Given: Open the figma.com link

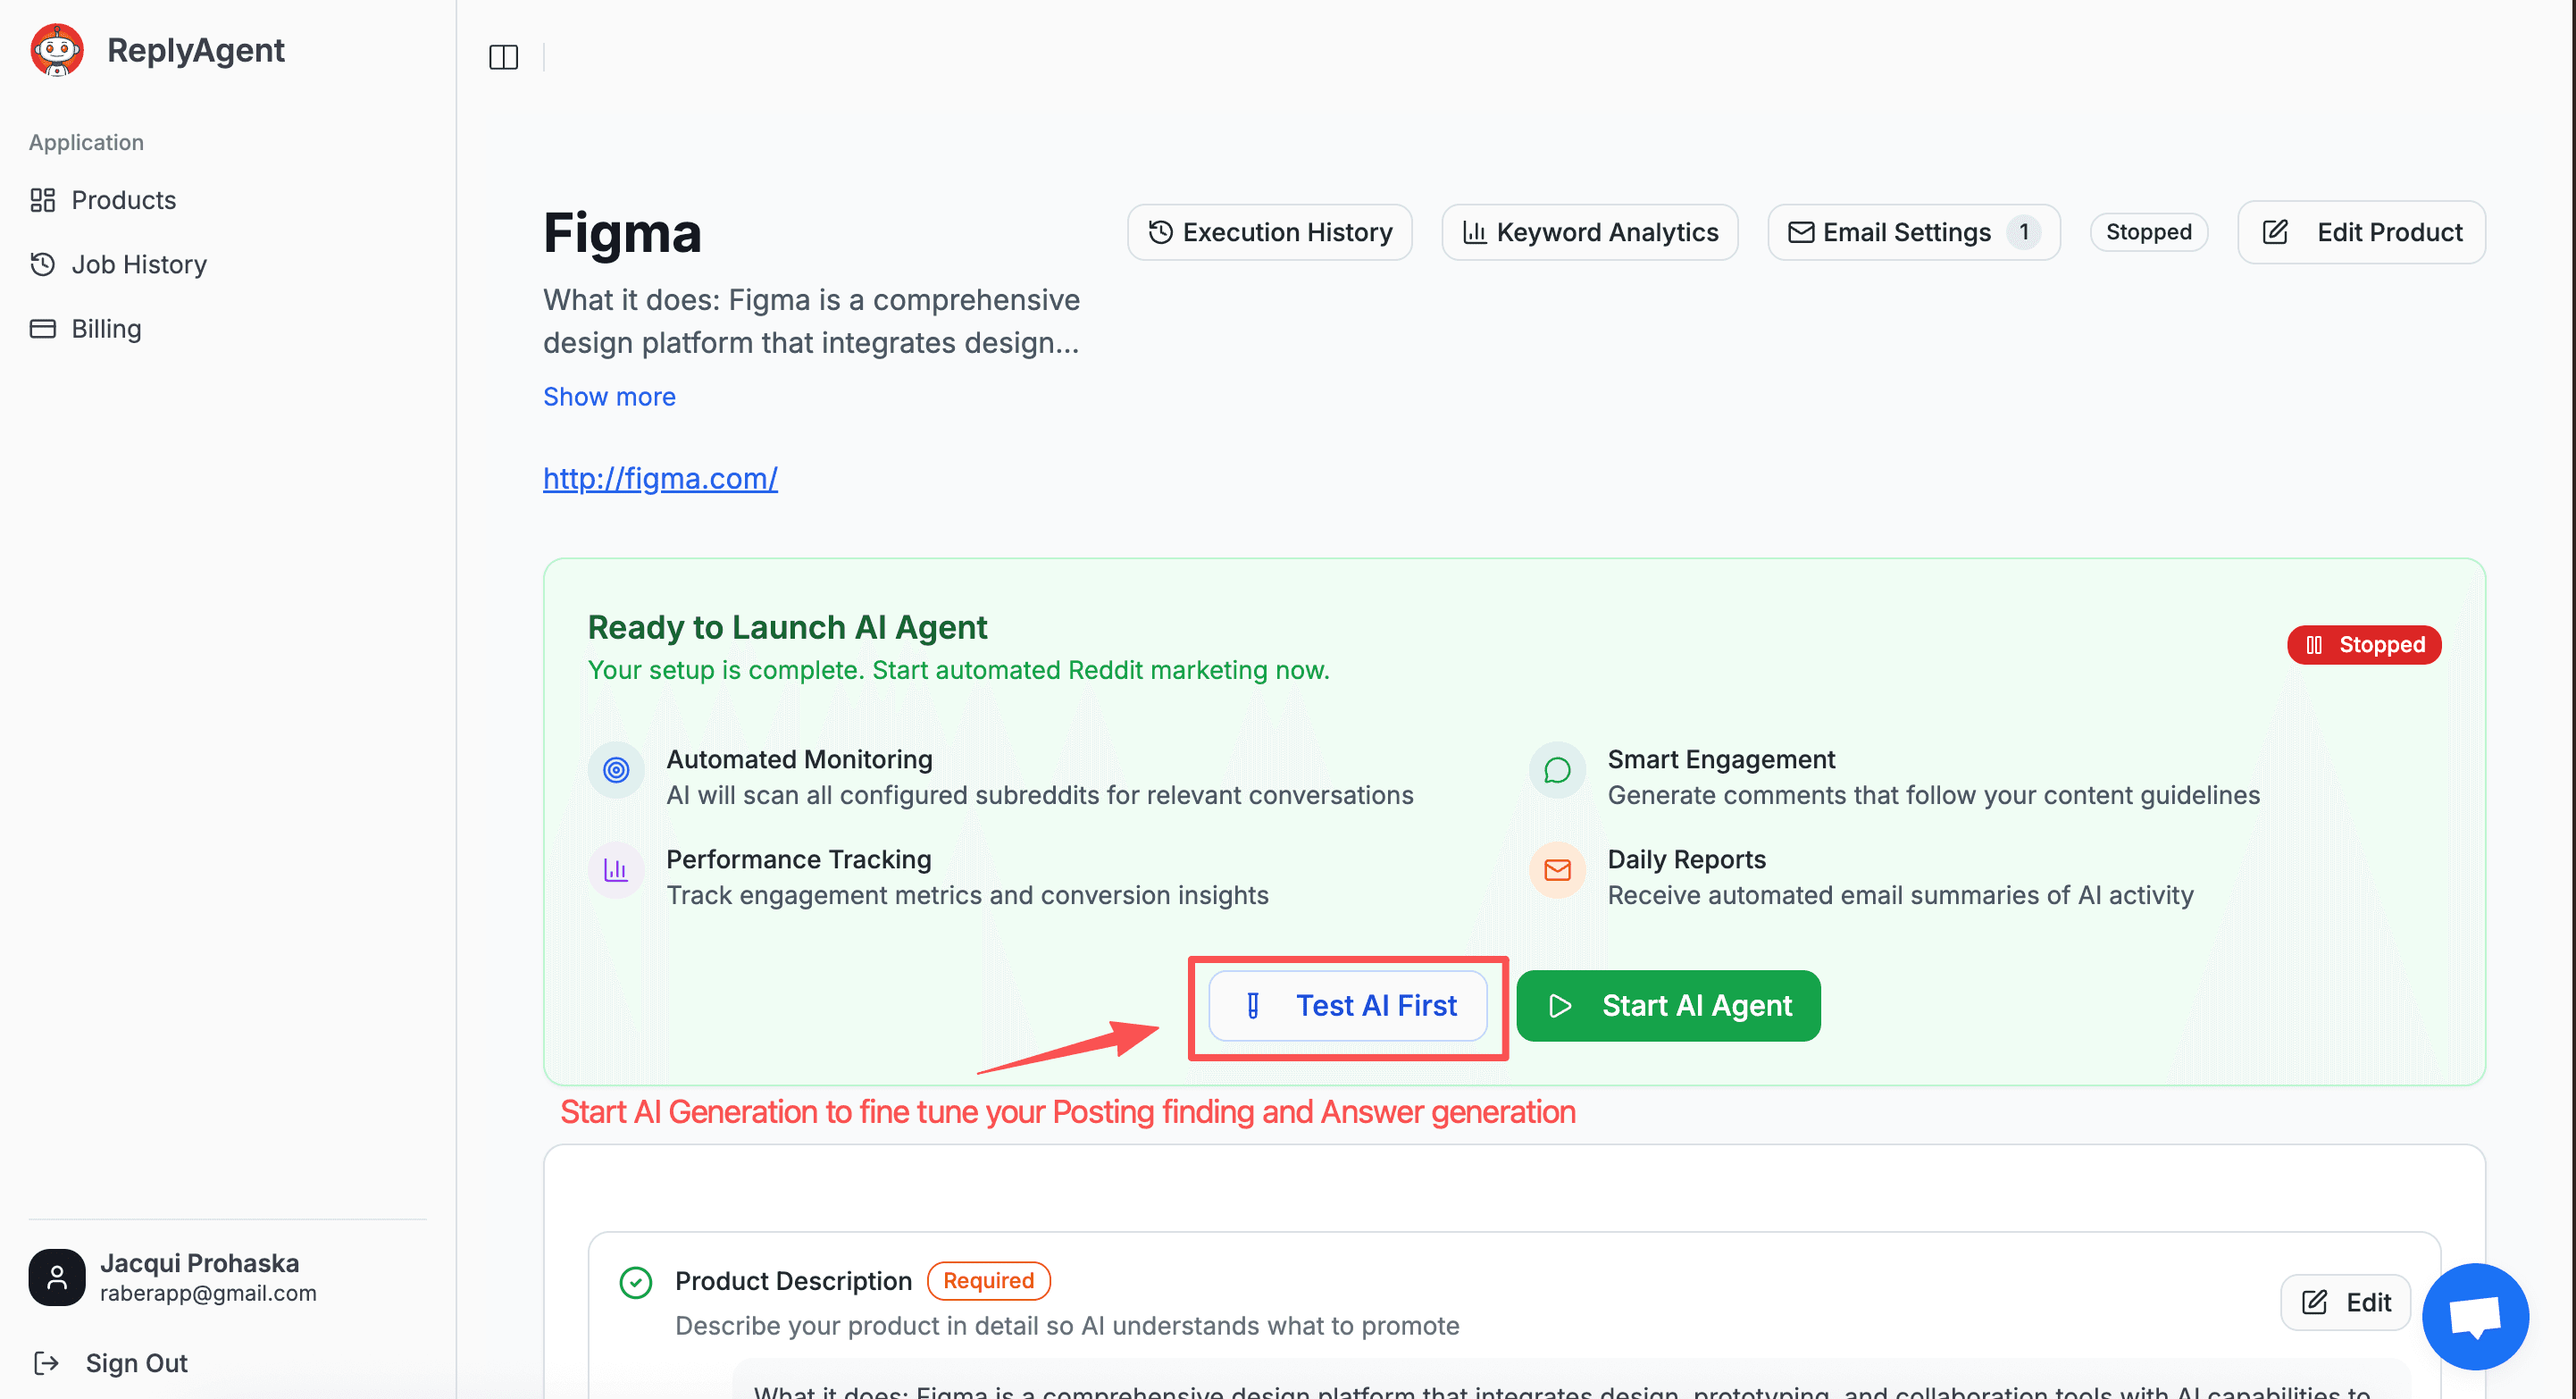Looking at the screenshot, I should tap(660, 478).
